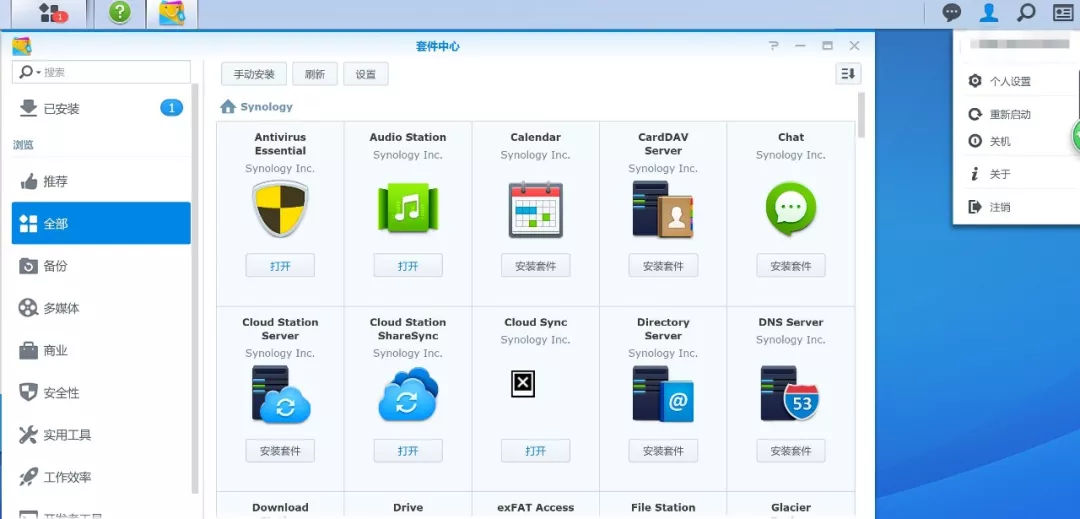Click the package search input field
Screen dimensions: 1080x519
tap(101, 72)
